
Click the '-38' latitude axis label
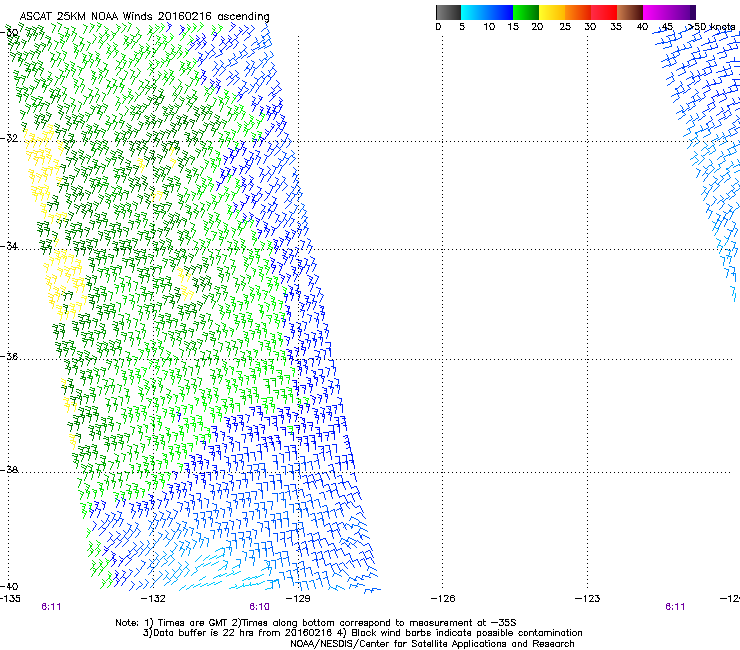click(x=9, y=470)
